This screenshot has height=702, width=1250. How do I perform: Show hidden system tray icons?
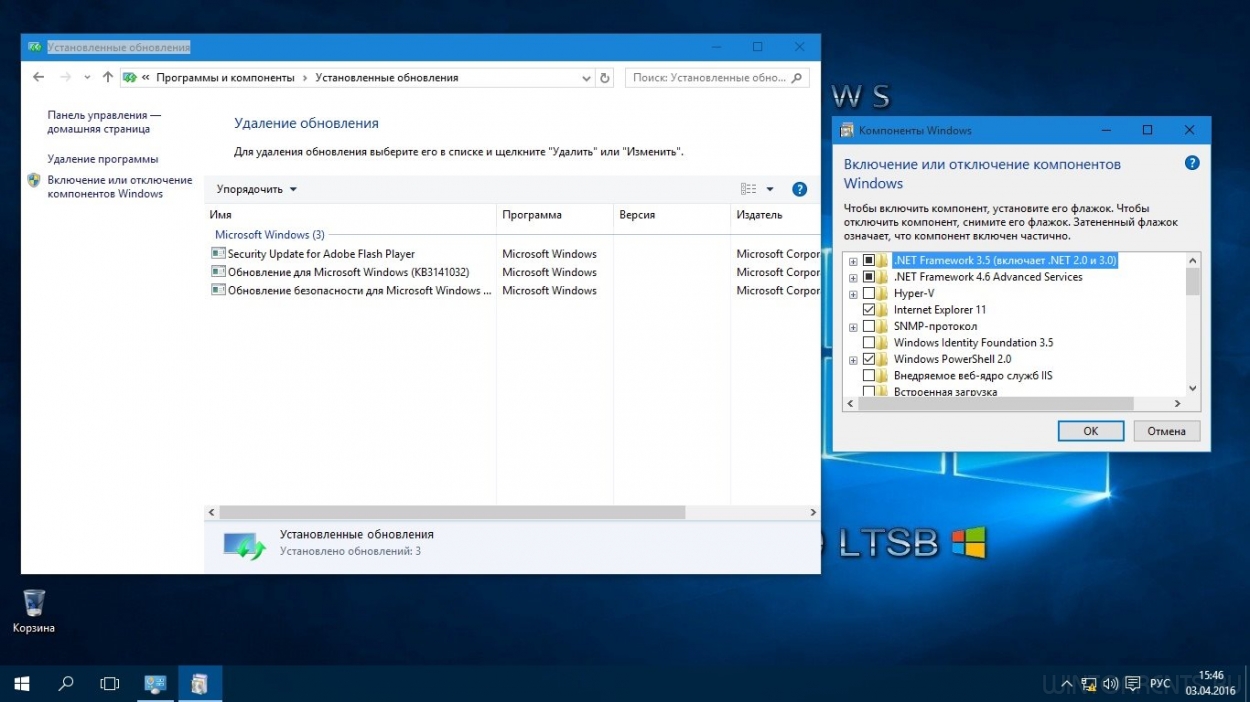[1069, 684]
